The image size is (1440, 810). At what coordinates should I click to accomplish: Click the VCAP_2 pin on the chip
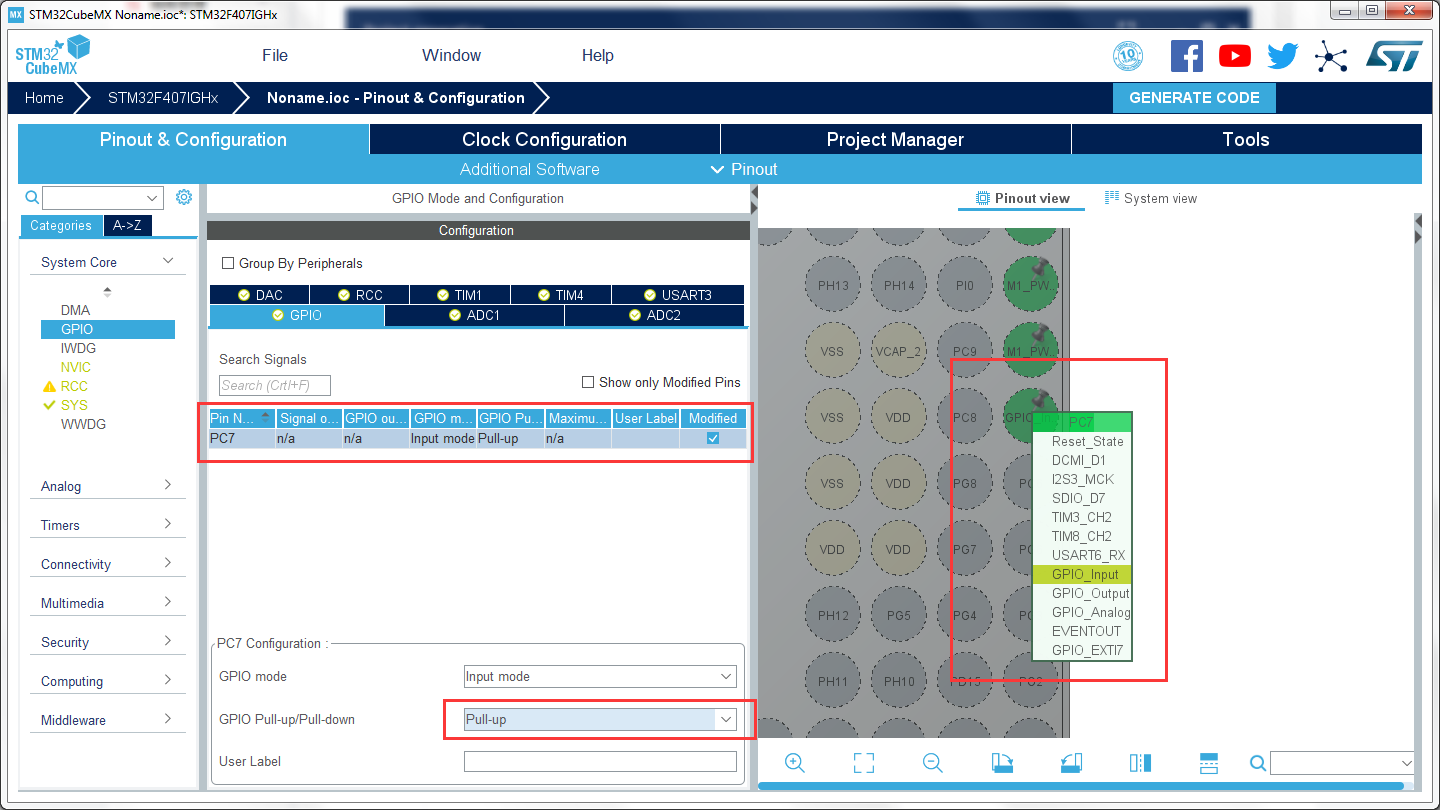click(898, 351)
